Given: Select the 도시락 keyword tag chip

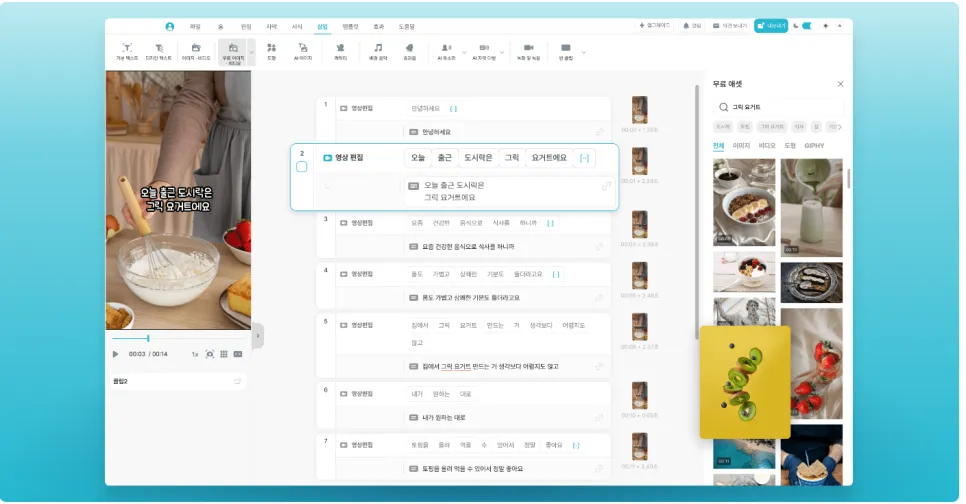Looking at the screenshot, I should click(x=723, y=127).
